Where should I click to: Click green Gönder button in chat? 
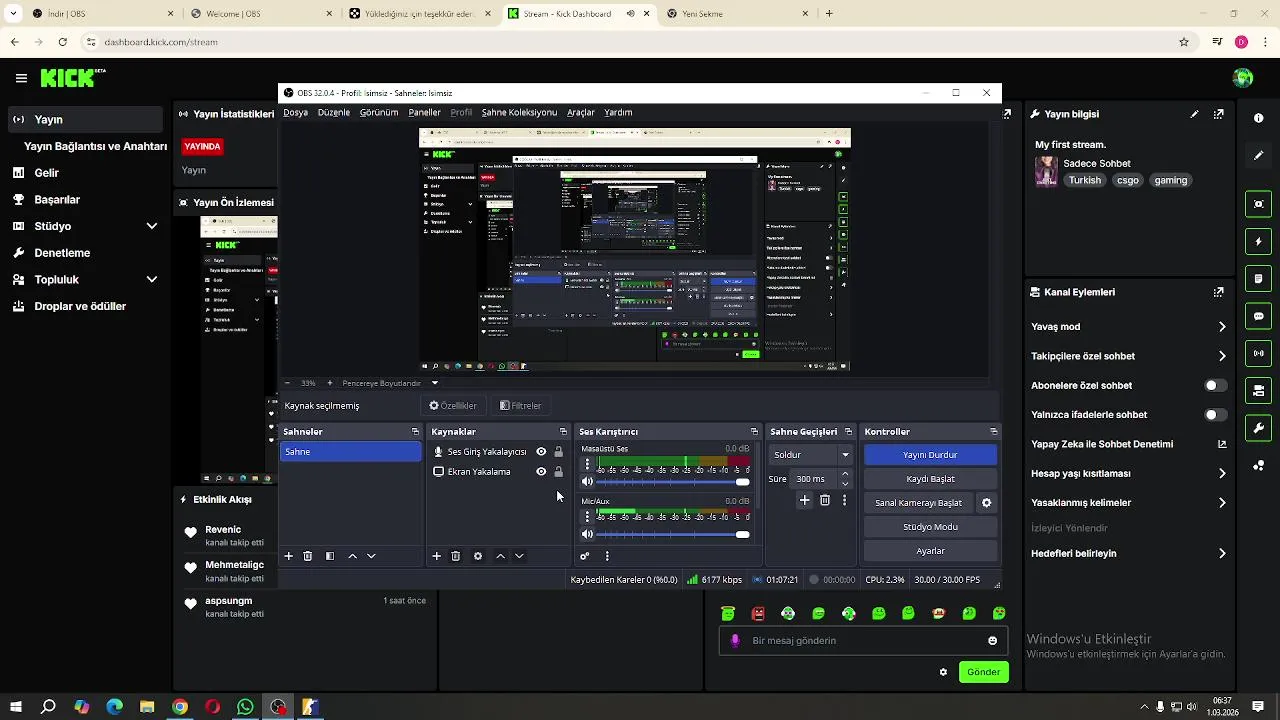click(x=983, y=672)
